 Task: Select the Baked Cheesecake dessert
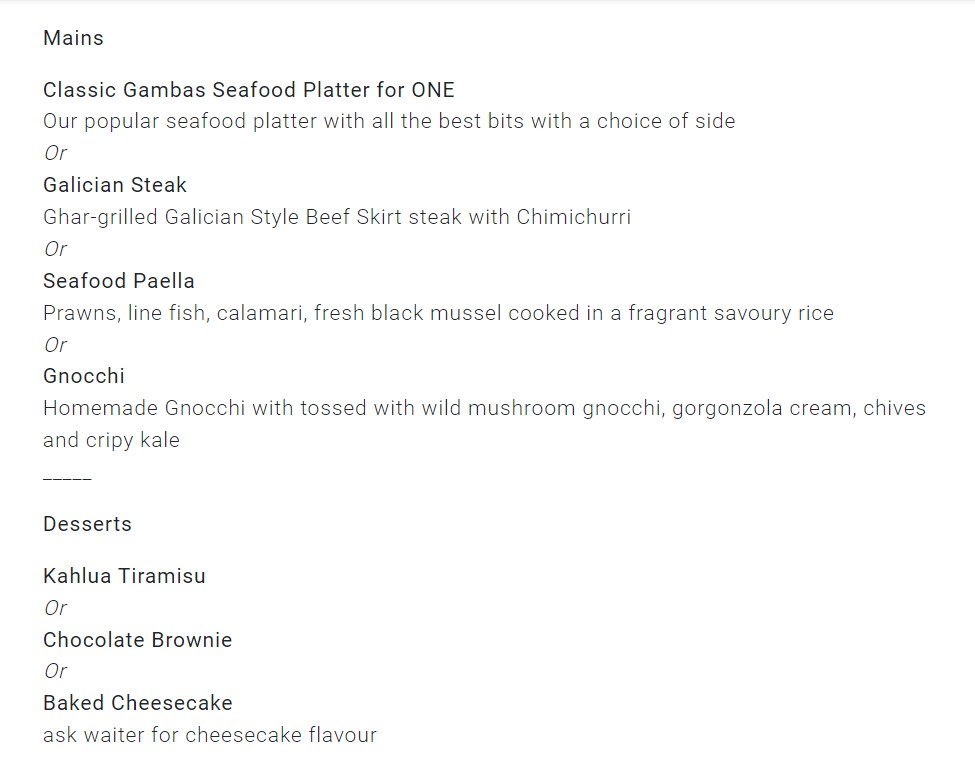137,703
